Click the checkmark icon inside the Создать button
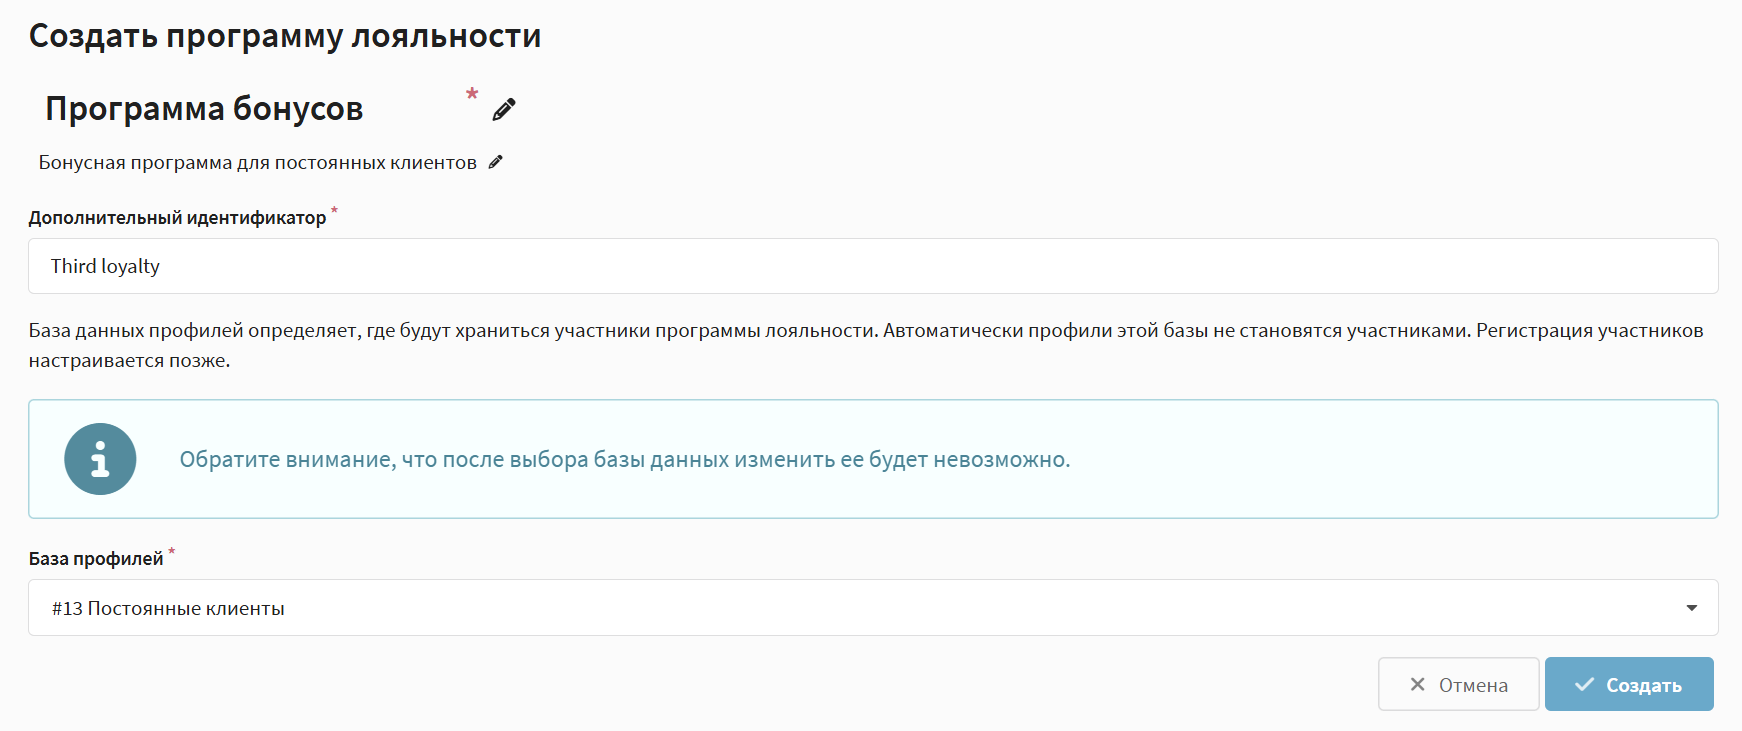 [x=1584, y=685]
